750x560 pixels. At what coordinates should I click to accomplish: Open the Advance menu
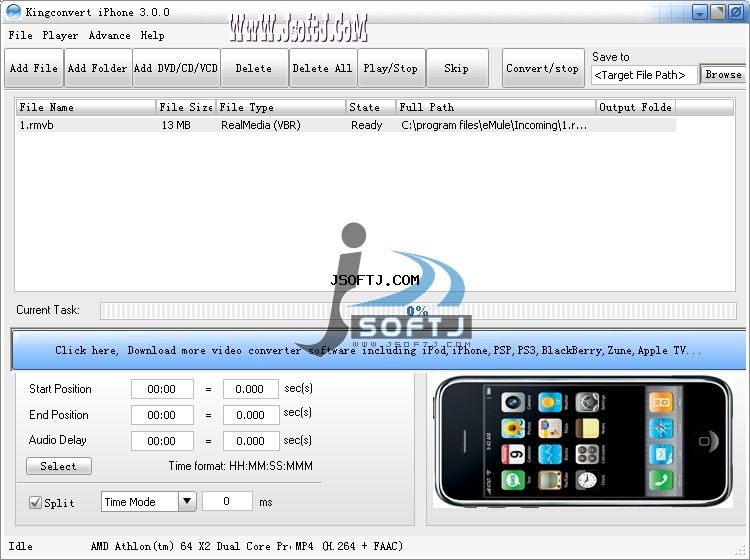[x=110, y=35]
